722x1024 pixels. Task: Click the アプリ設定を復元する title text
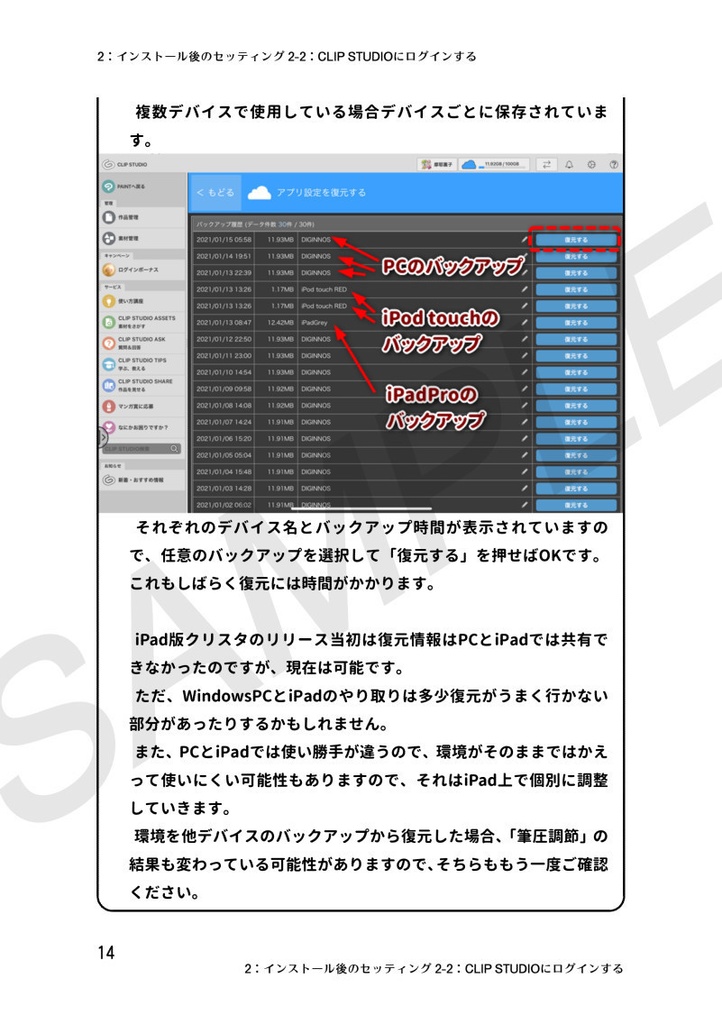[x=321, y=193]
